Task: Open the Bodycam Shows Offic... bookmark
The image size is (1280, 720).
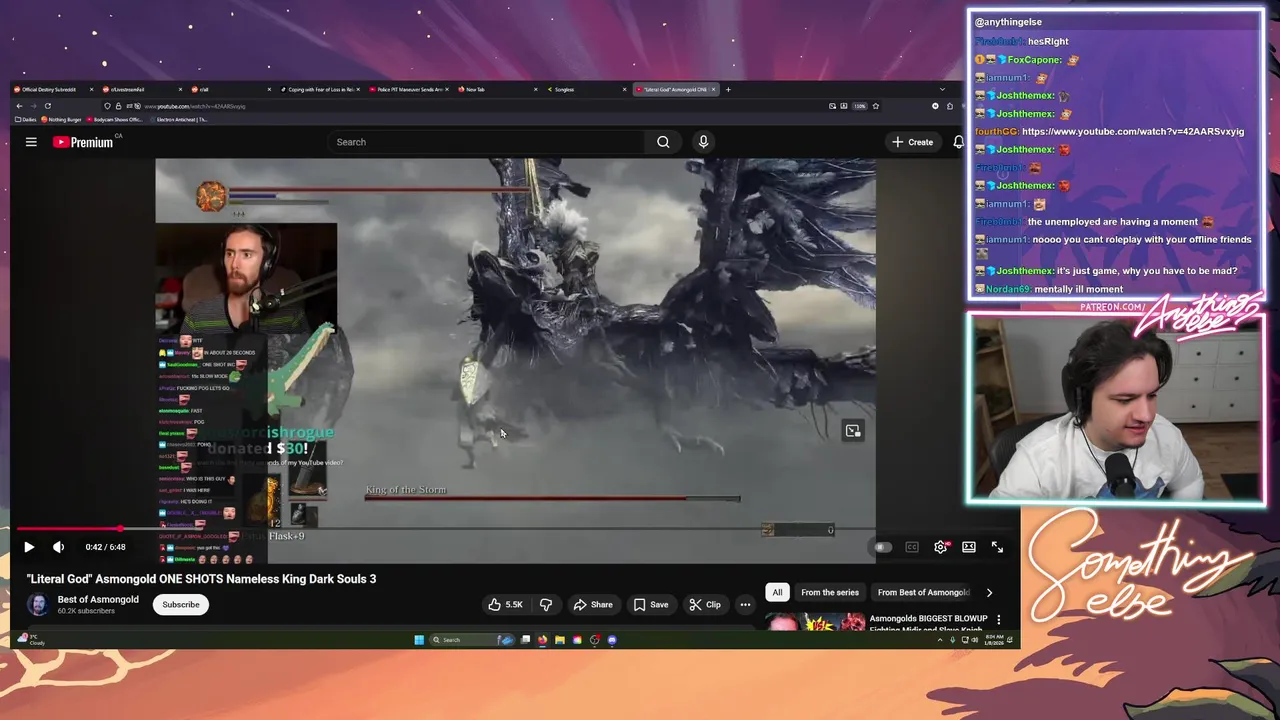Action: [x=115, y=120]
